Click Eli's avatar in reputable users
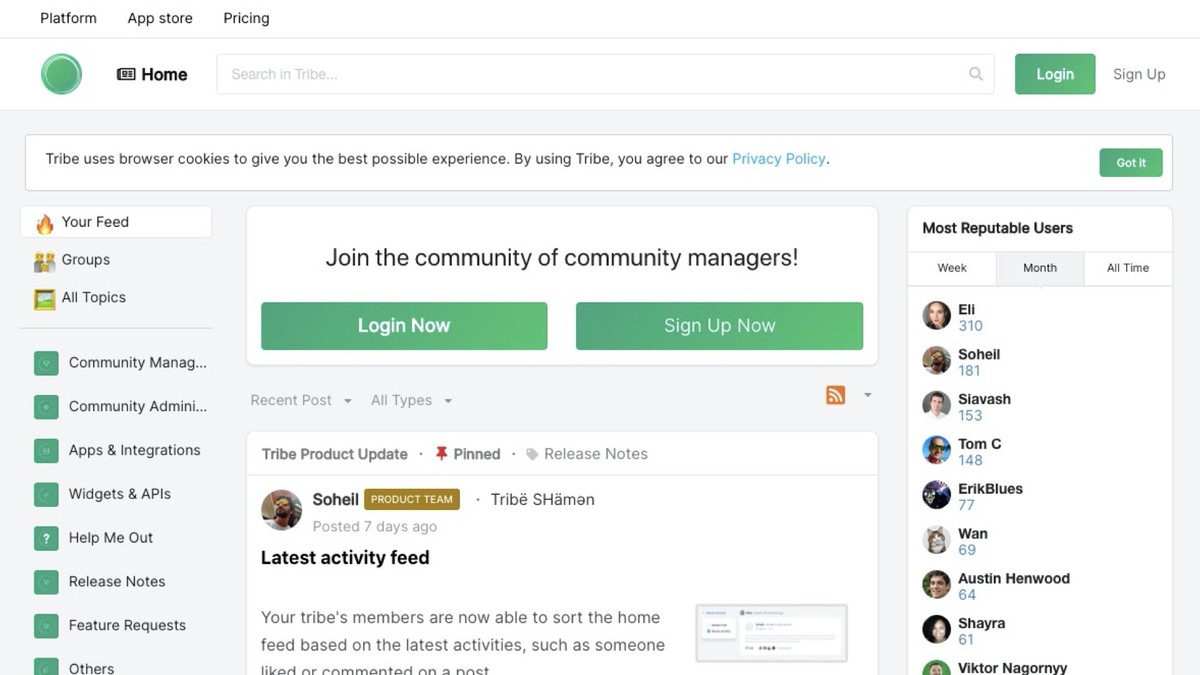This screenshot has height=675, width=1200. (x=936, y=316)
